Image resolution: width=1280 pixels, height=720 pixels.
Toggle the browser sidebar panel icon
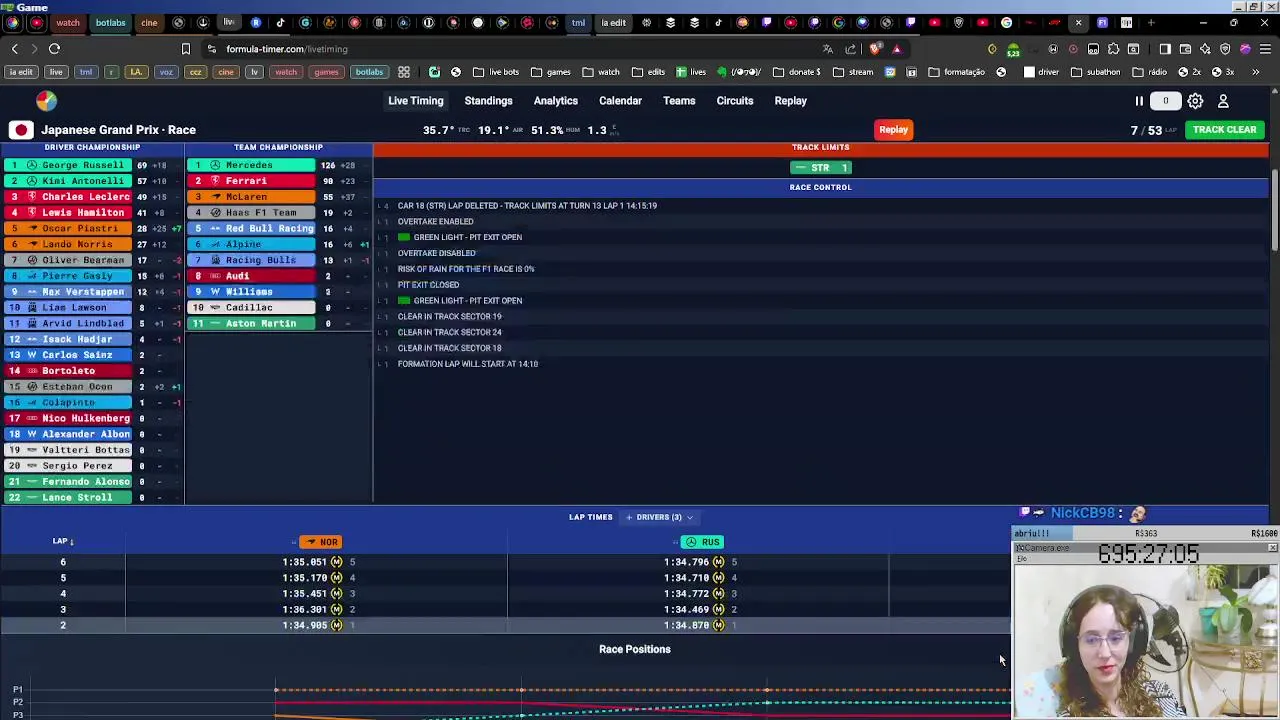point(1165,49)
